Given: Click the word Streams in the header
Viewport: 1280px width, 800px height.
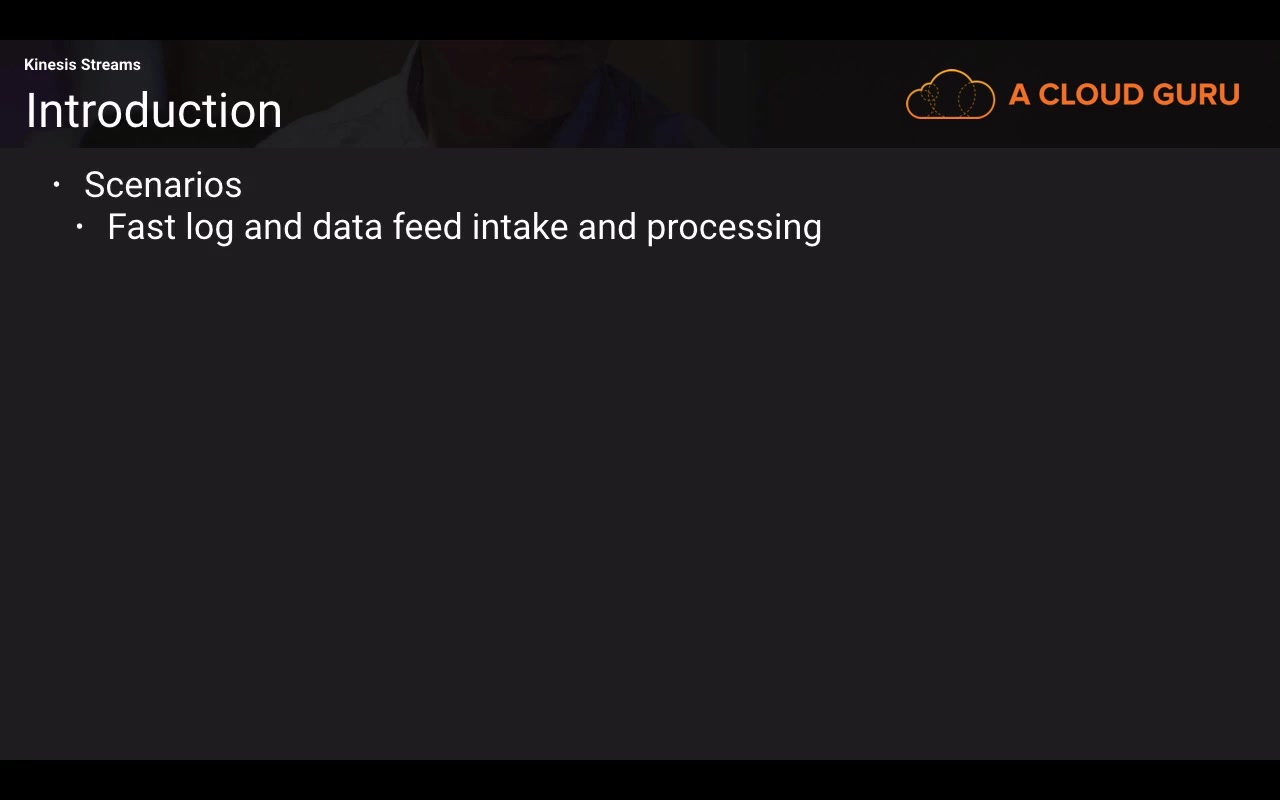Looking at the screenshot, I should click(x=110, y=65).
